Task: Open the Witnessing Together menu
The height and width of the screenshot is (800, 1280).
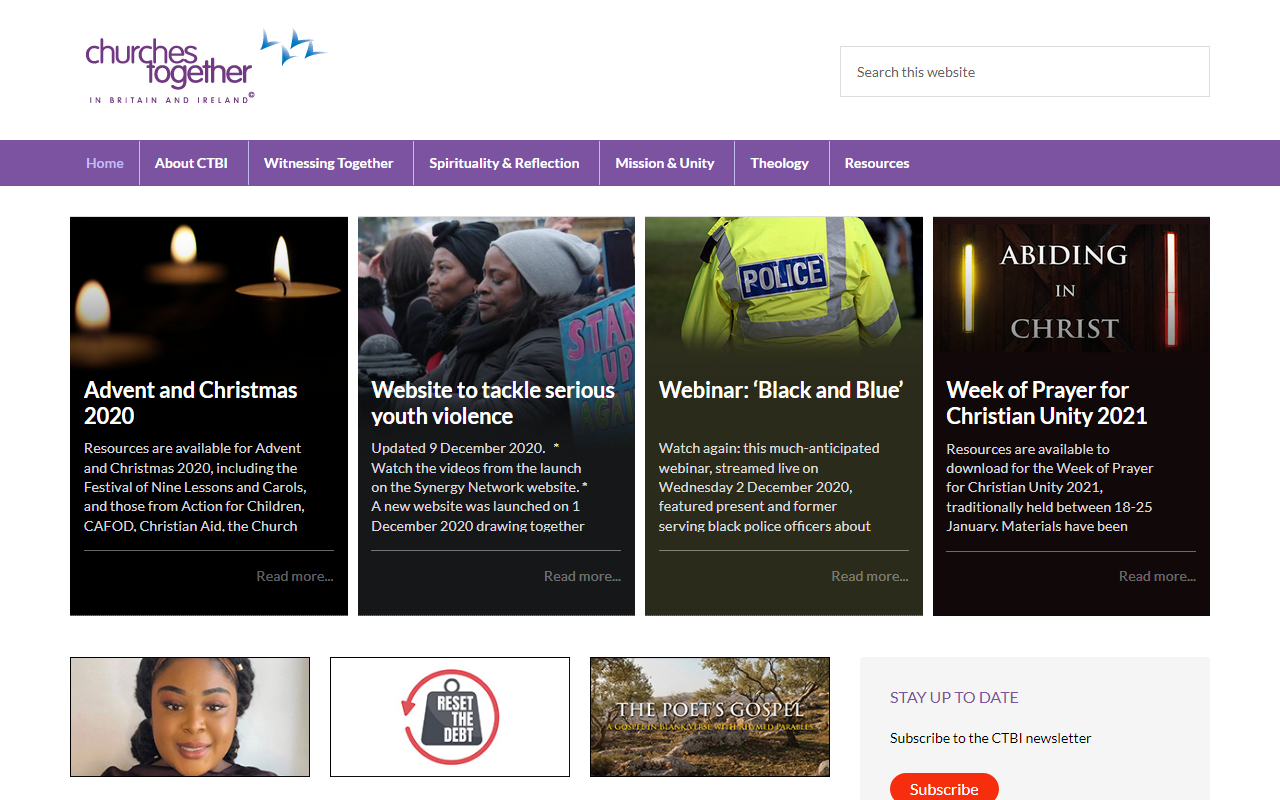Action: [329, 163]
